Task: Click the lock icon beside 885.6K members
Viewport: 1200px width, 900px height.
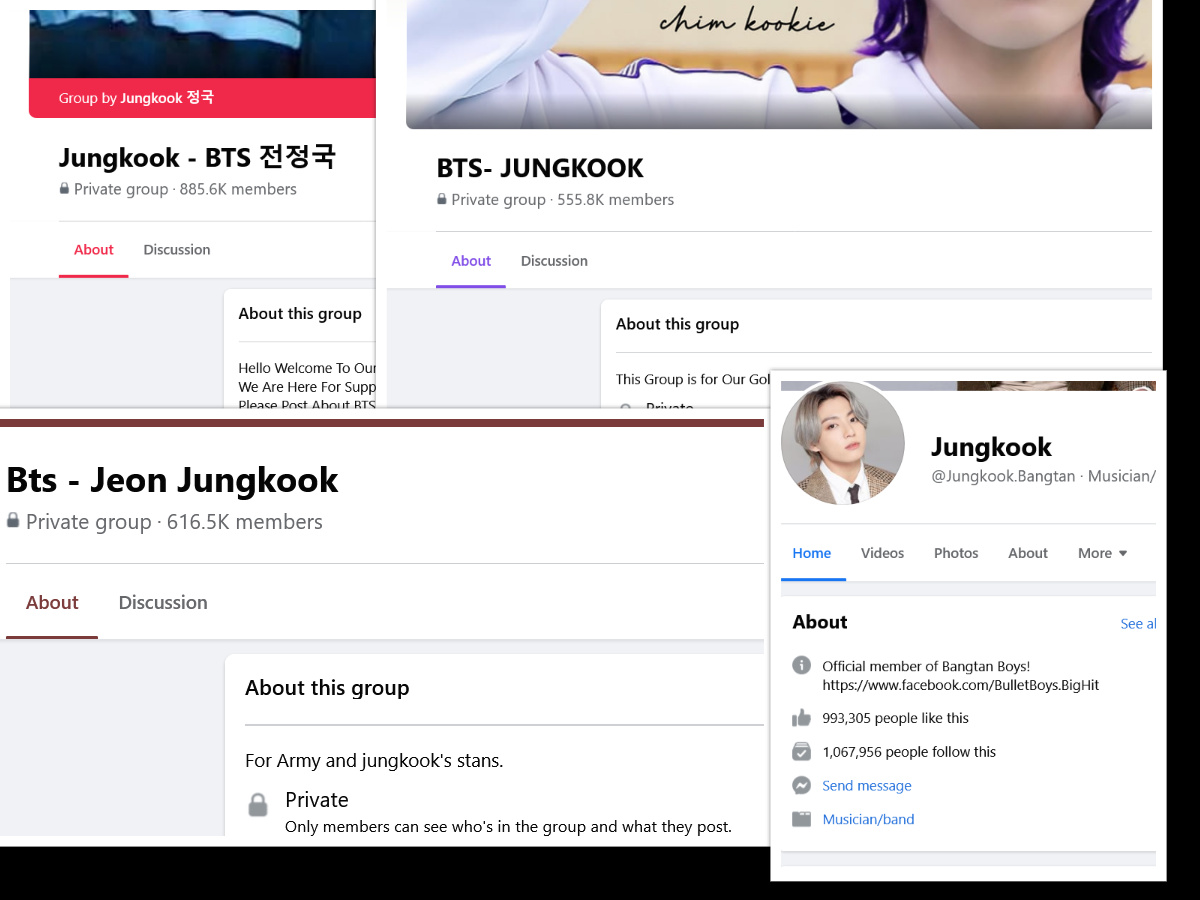Action: point(64,189)
